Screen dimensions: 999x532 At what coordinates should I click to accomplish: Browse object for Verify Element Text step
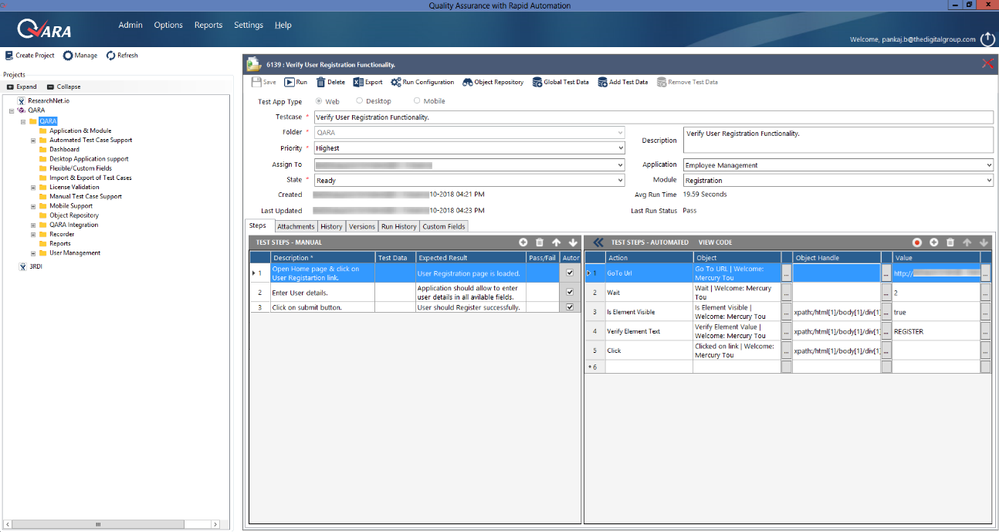pyautogui.click(x=786, y=331)
